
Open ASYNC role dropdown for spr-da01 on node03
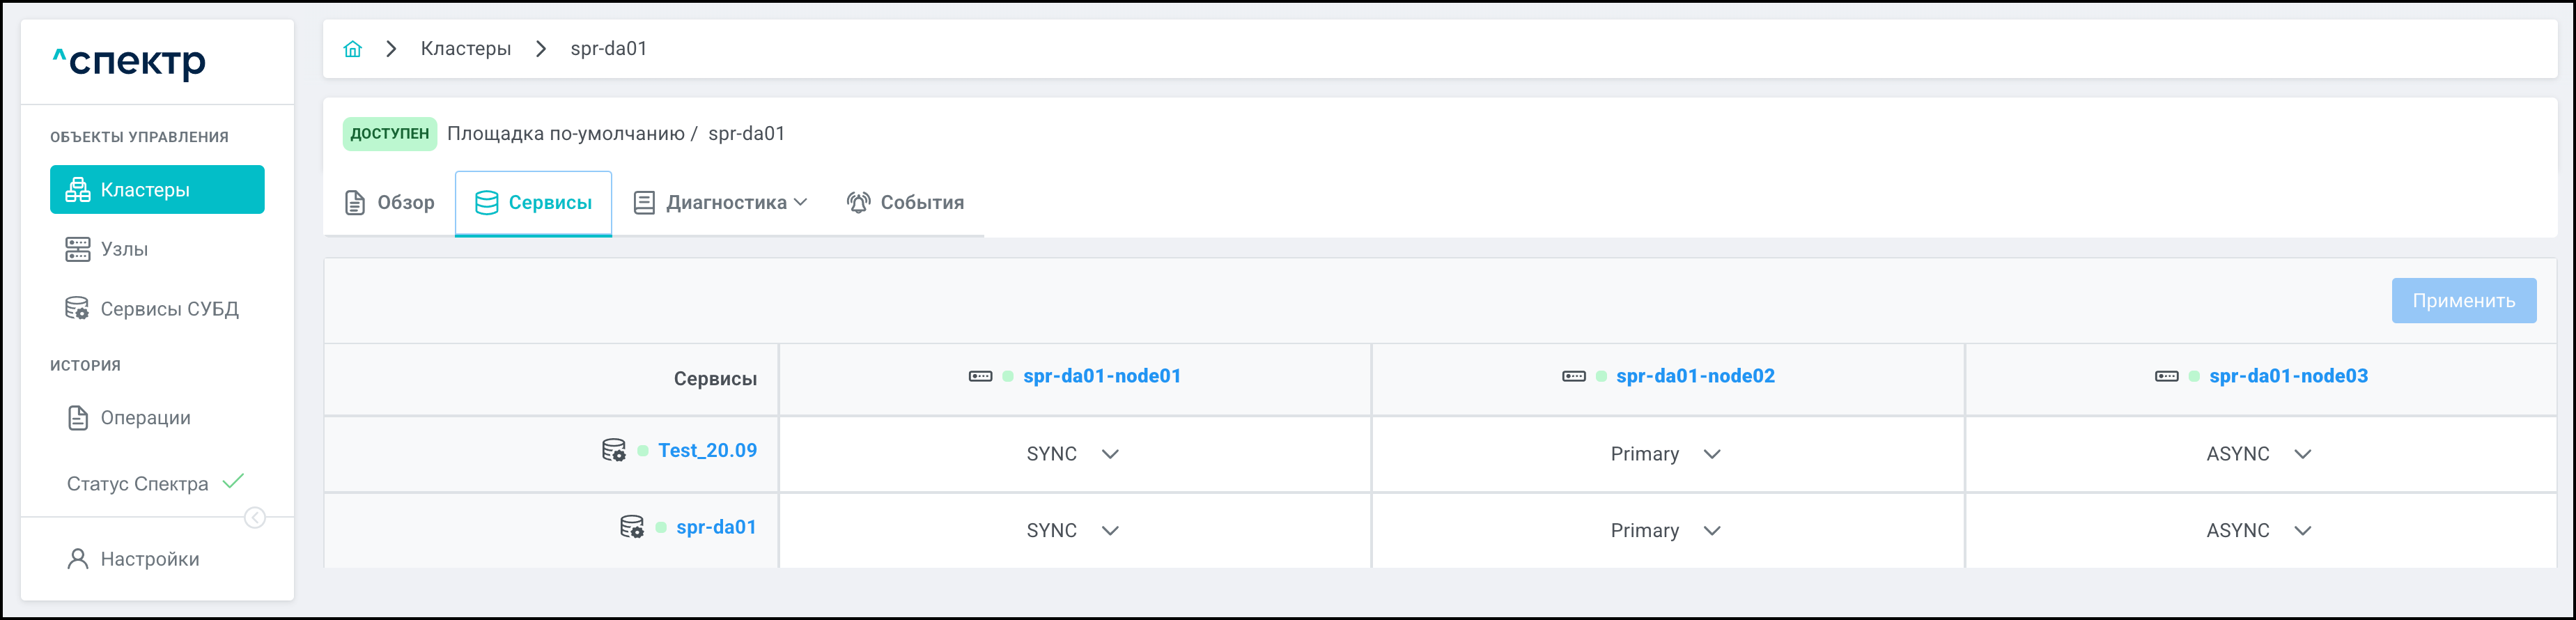(2258, 531)
